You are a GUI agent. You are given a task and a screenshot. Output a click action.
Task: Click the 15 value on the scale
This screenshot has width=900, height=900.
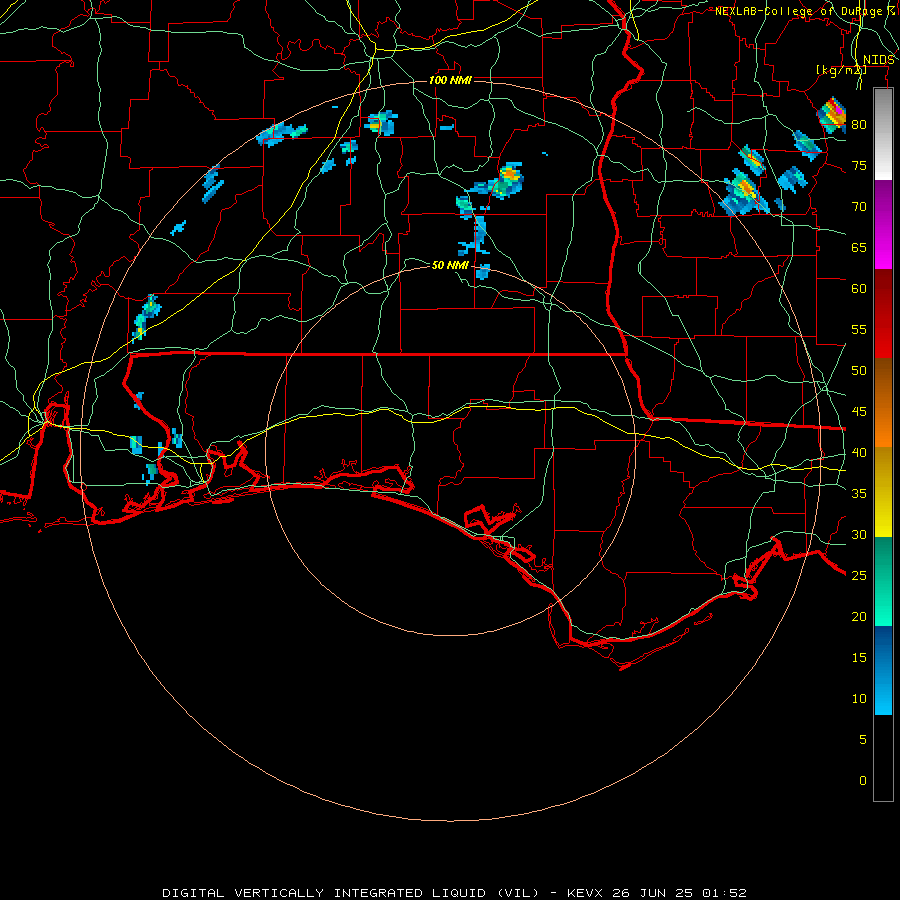pos(859,657)
